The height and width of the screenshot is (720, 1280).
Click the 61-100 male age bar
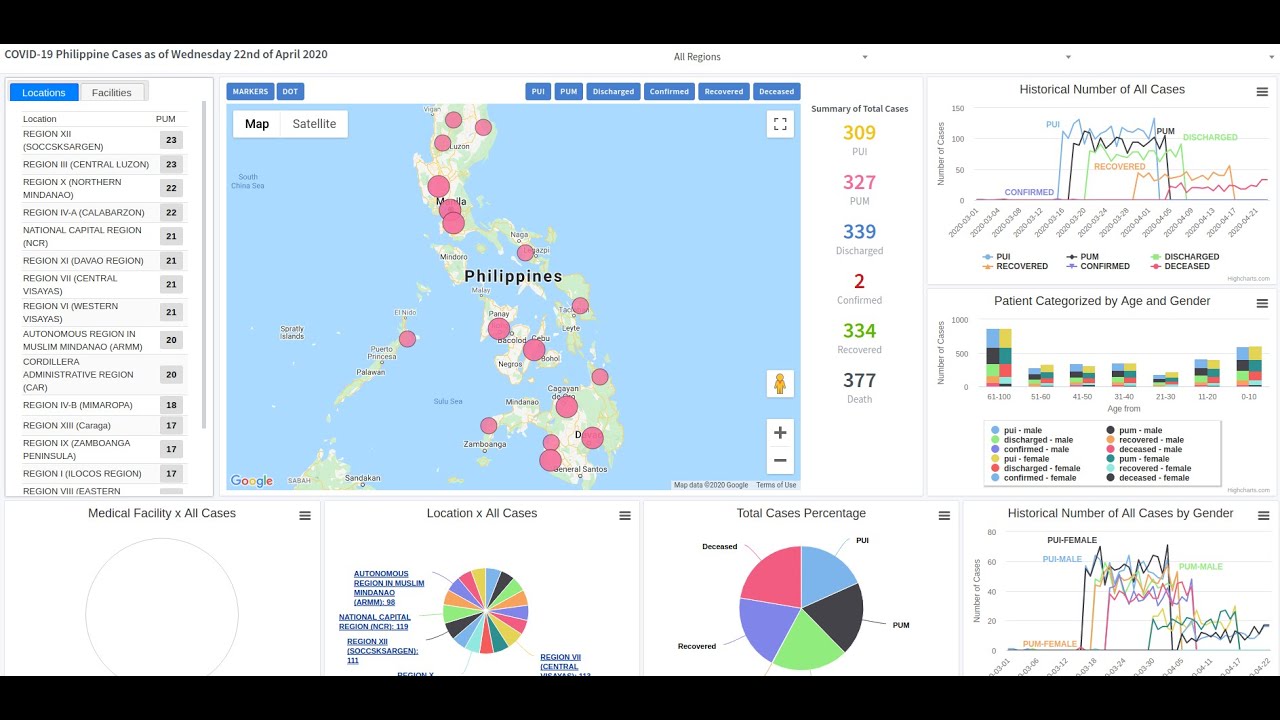pos(992,357)
